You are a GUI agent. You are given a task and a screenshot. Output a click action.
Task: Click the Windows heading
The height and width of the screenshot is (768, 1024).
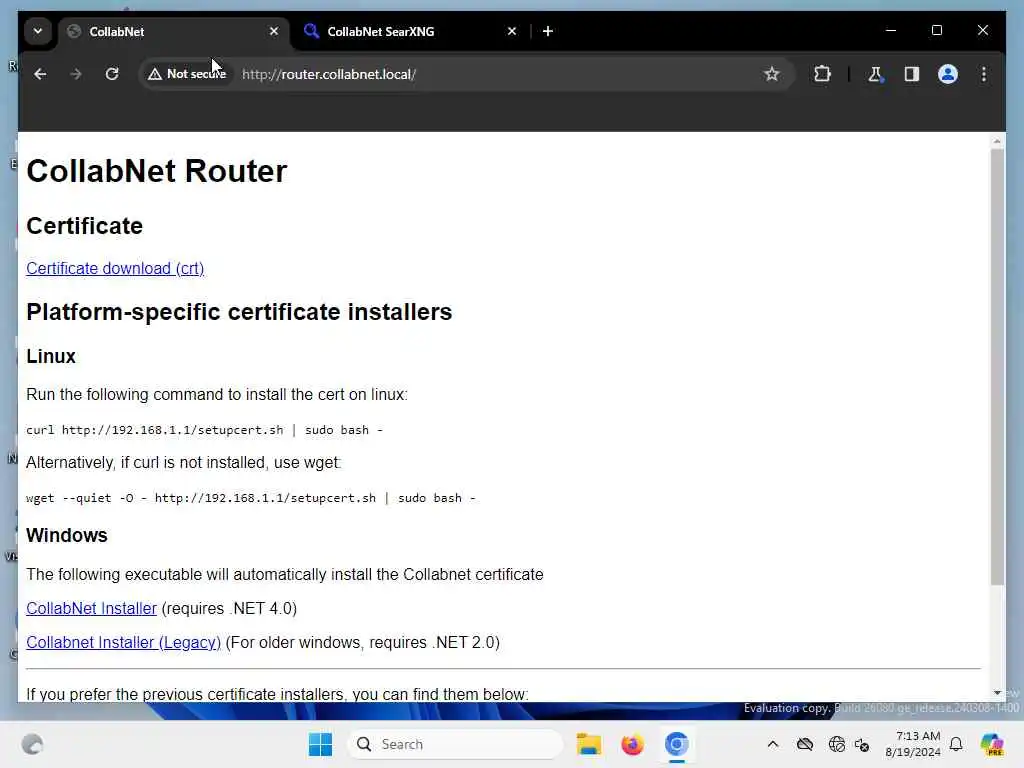pos(67,535)
